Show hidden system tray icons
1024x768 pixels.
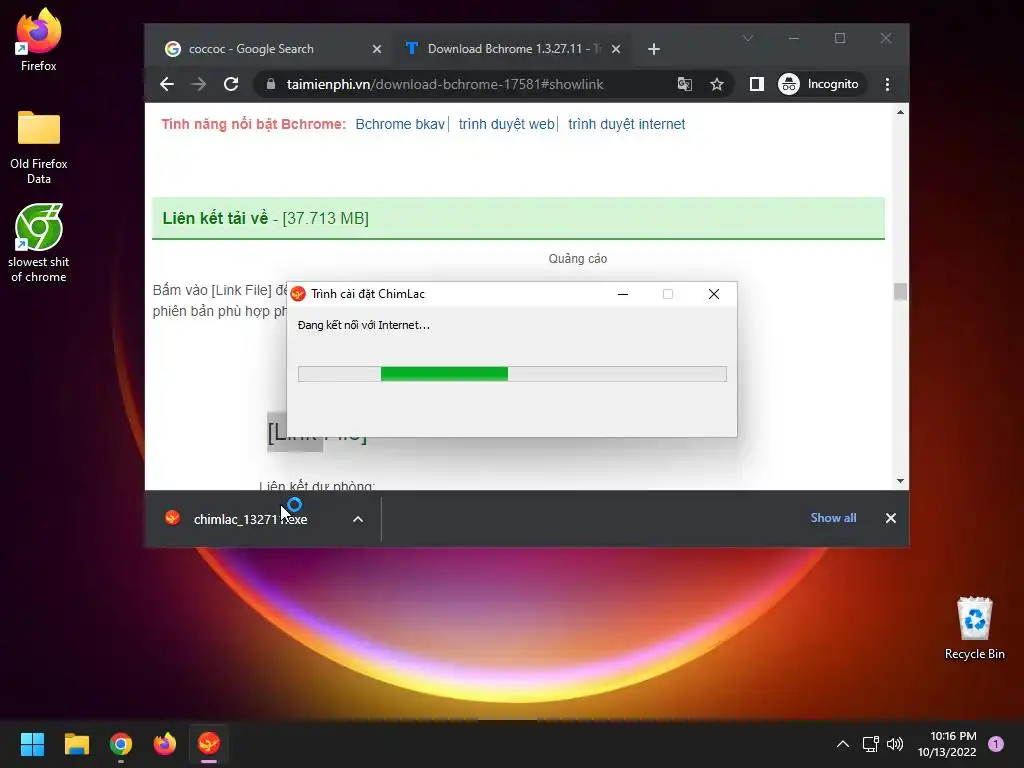pyautogui.click(x=843, y=744)
